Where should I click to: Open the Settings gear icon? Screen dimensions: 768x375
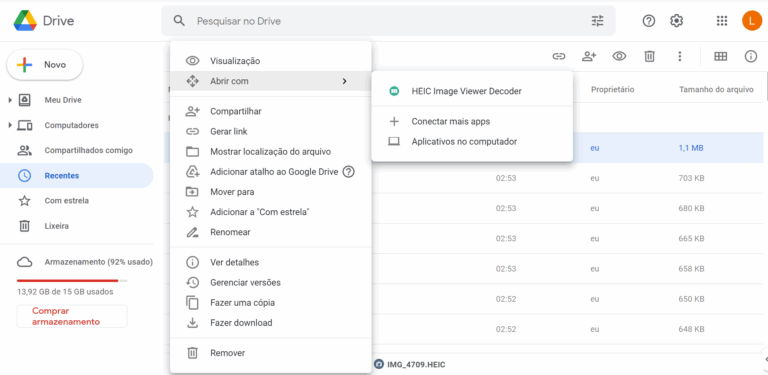point(676,21)
